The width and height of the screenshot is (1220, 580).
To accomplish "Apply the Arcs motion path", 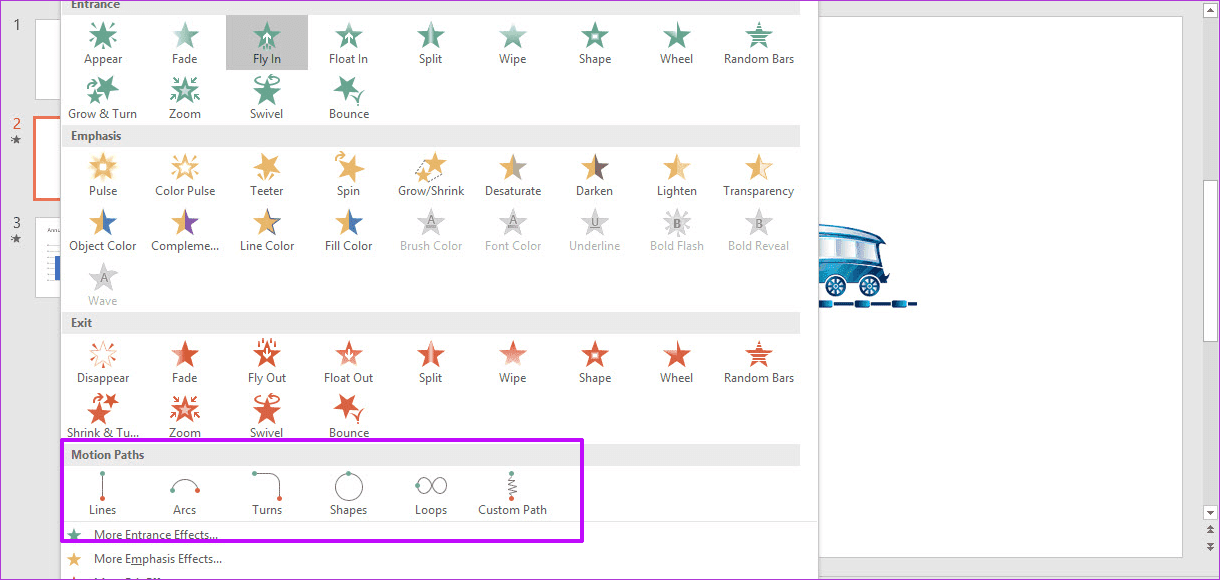I will (x=185, y=493).
